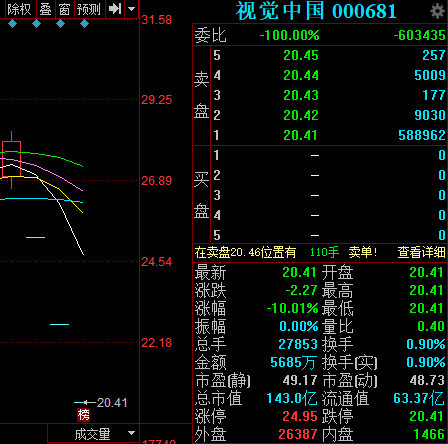
Task: Click the 31.58 price axis label
Action: 156,20
